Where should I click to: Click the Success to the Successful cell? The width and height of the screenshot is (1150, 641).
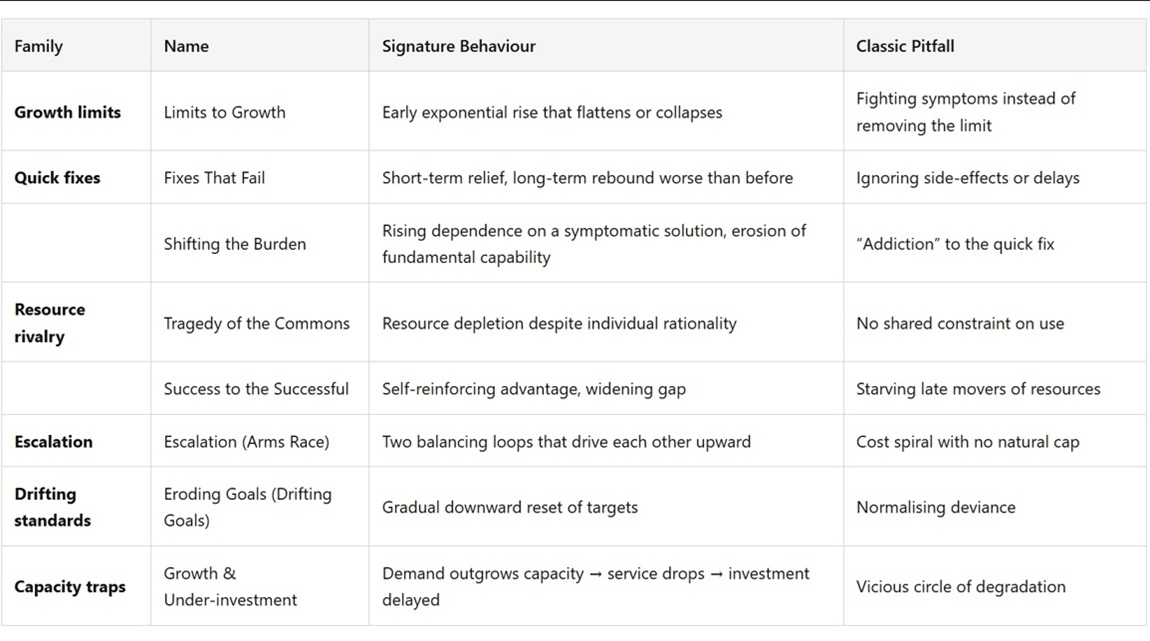tap(256, 389)
